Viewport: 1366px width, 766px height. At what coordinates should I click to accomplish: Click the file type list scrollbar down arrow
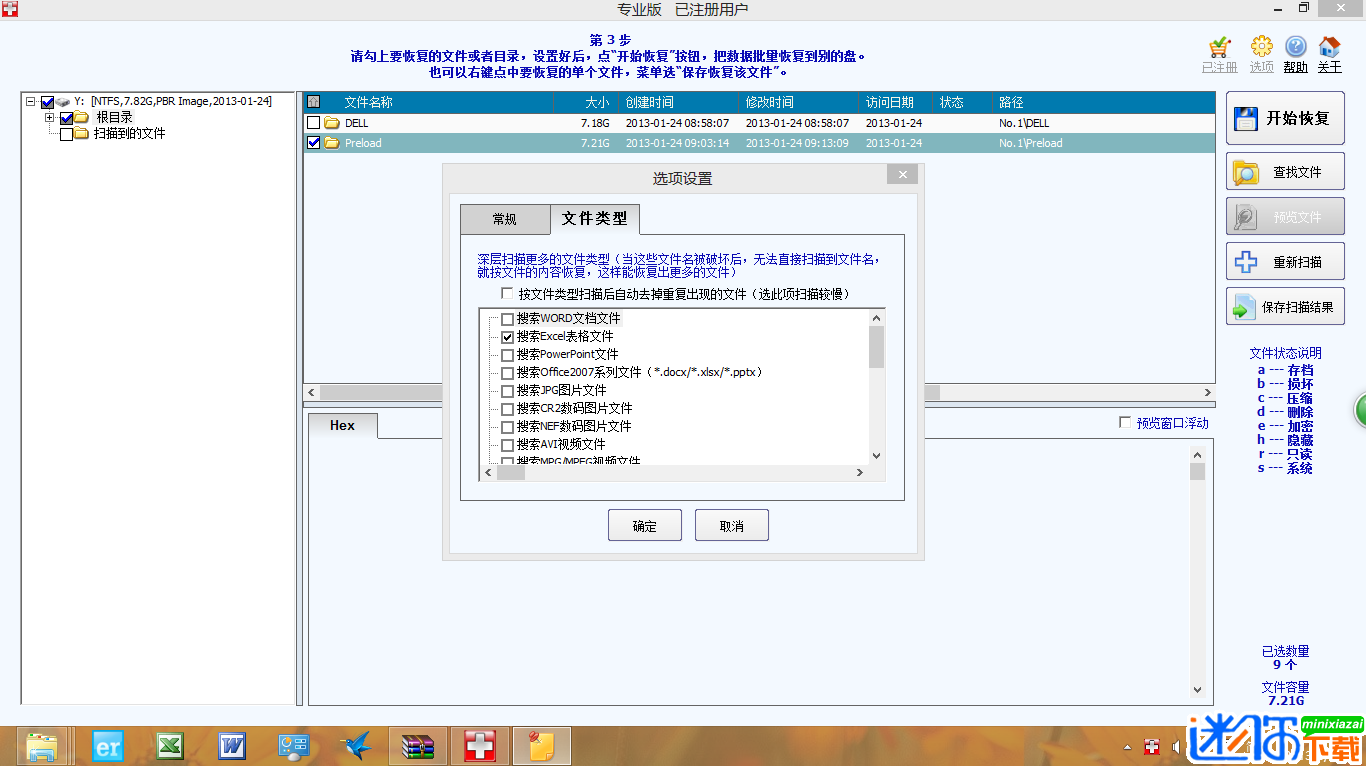(x=877, y=456)
